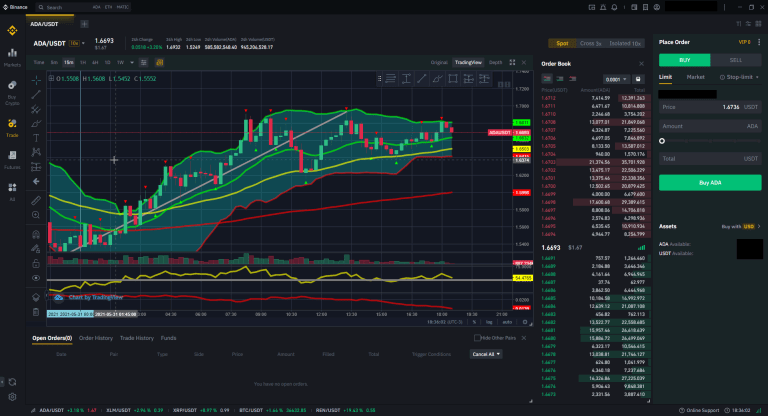This screenshot has height=416, width=768.
Task: Toggle drawings visibility eye icon
Action: tap(36, 278)
